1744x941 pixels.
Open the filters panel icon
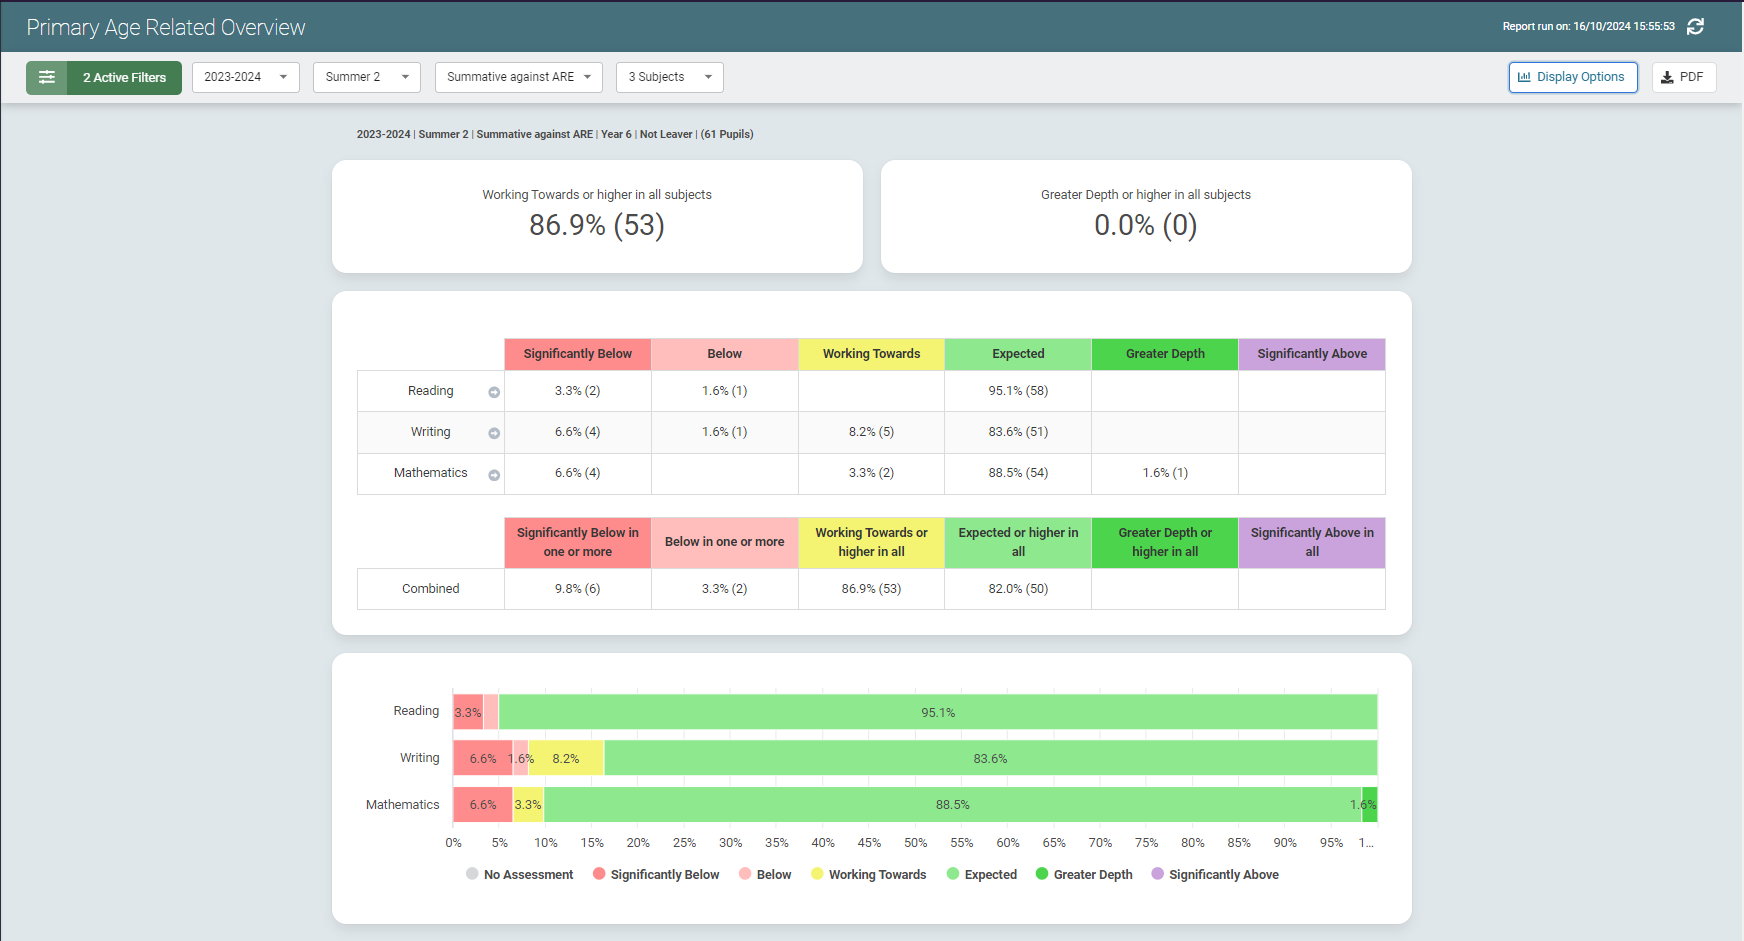(47, 78)
